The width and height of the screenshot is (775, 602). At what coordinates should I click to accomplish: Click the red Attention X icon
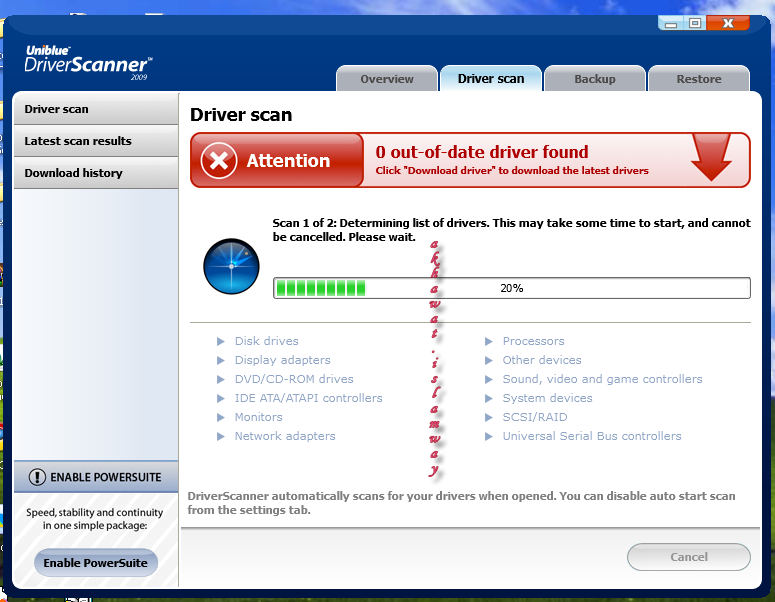click(x=218, y=161)
